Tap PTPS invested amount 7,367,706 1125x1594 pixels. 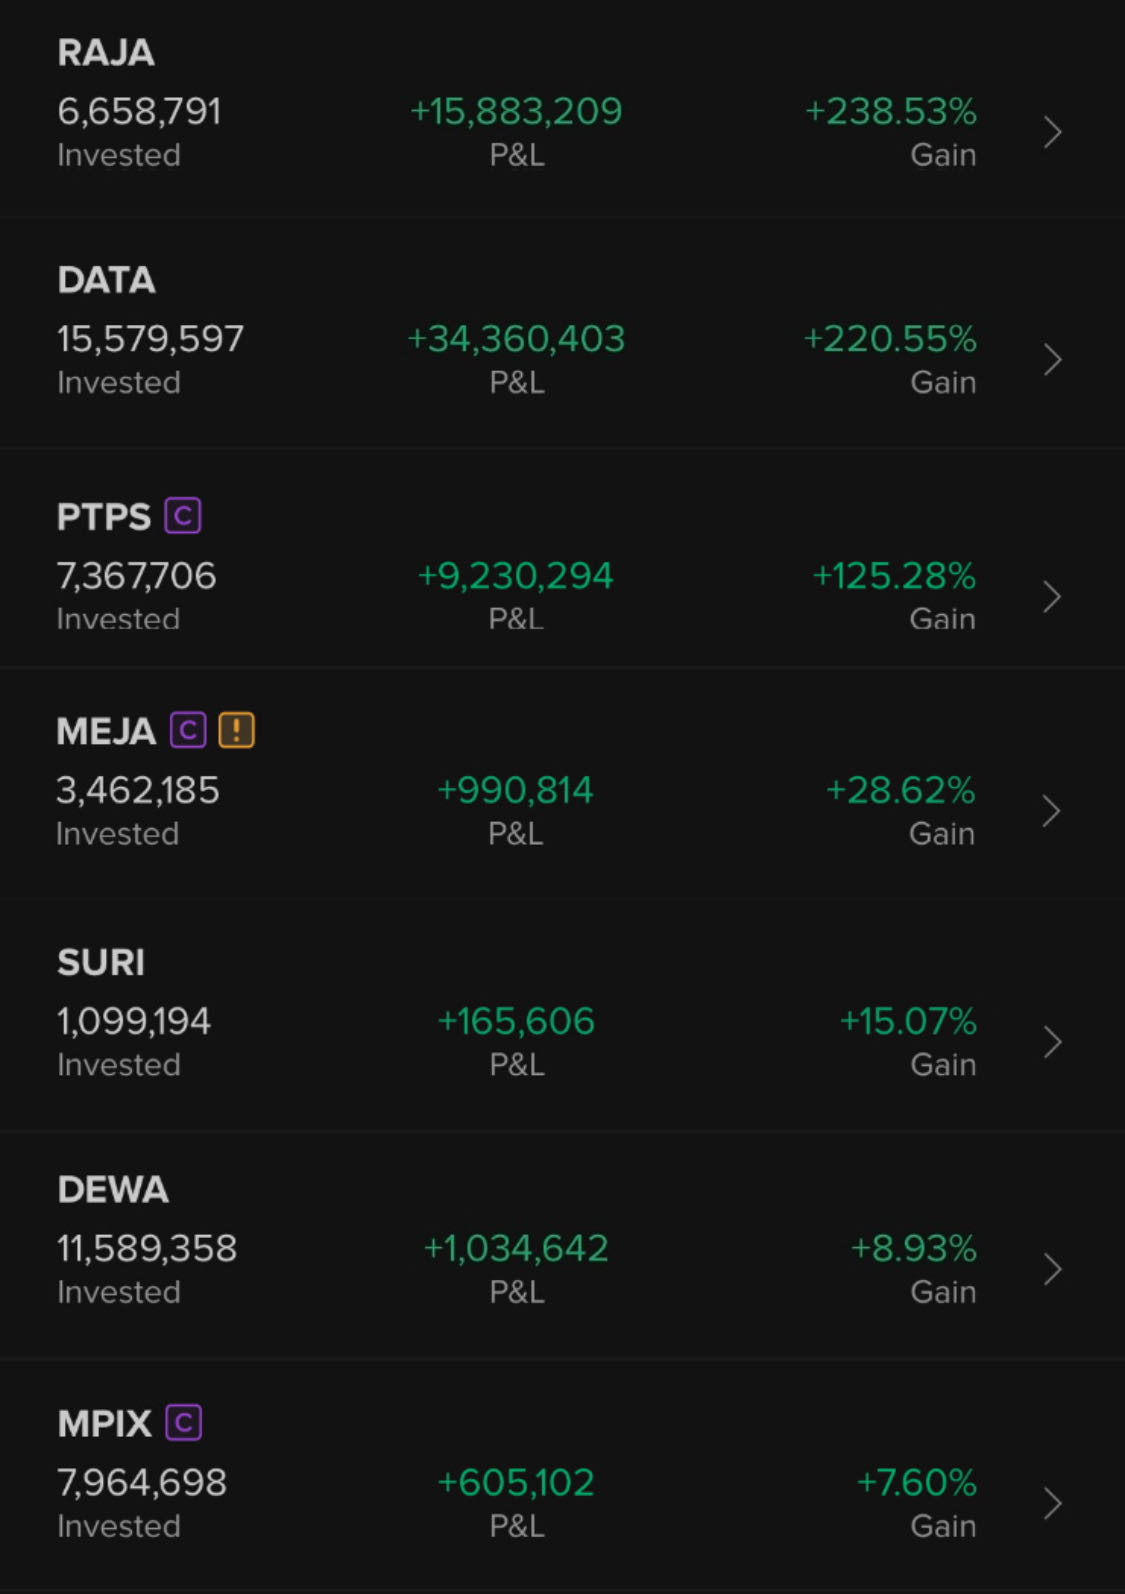click(136, 576)
